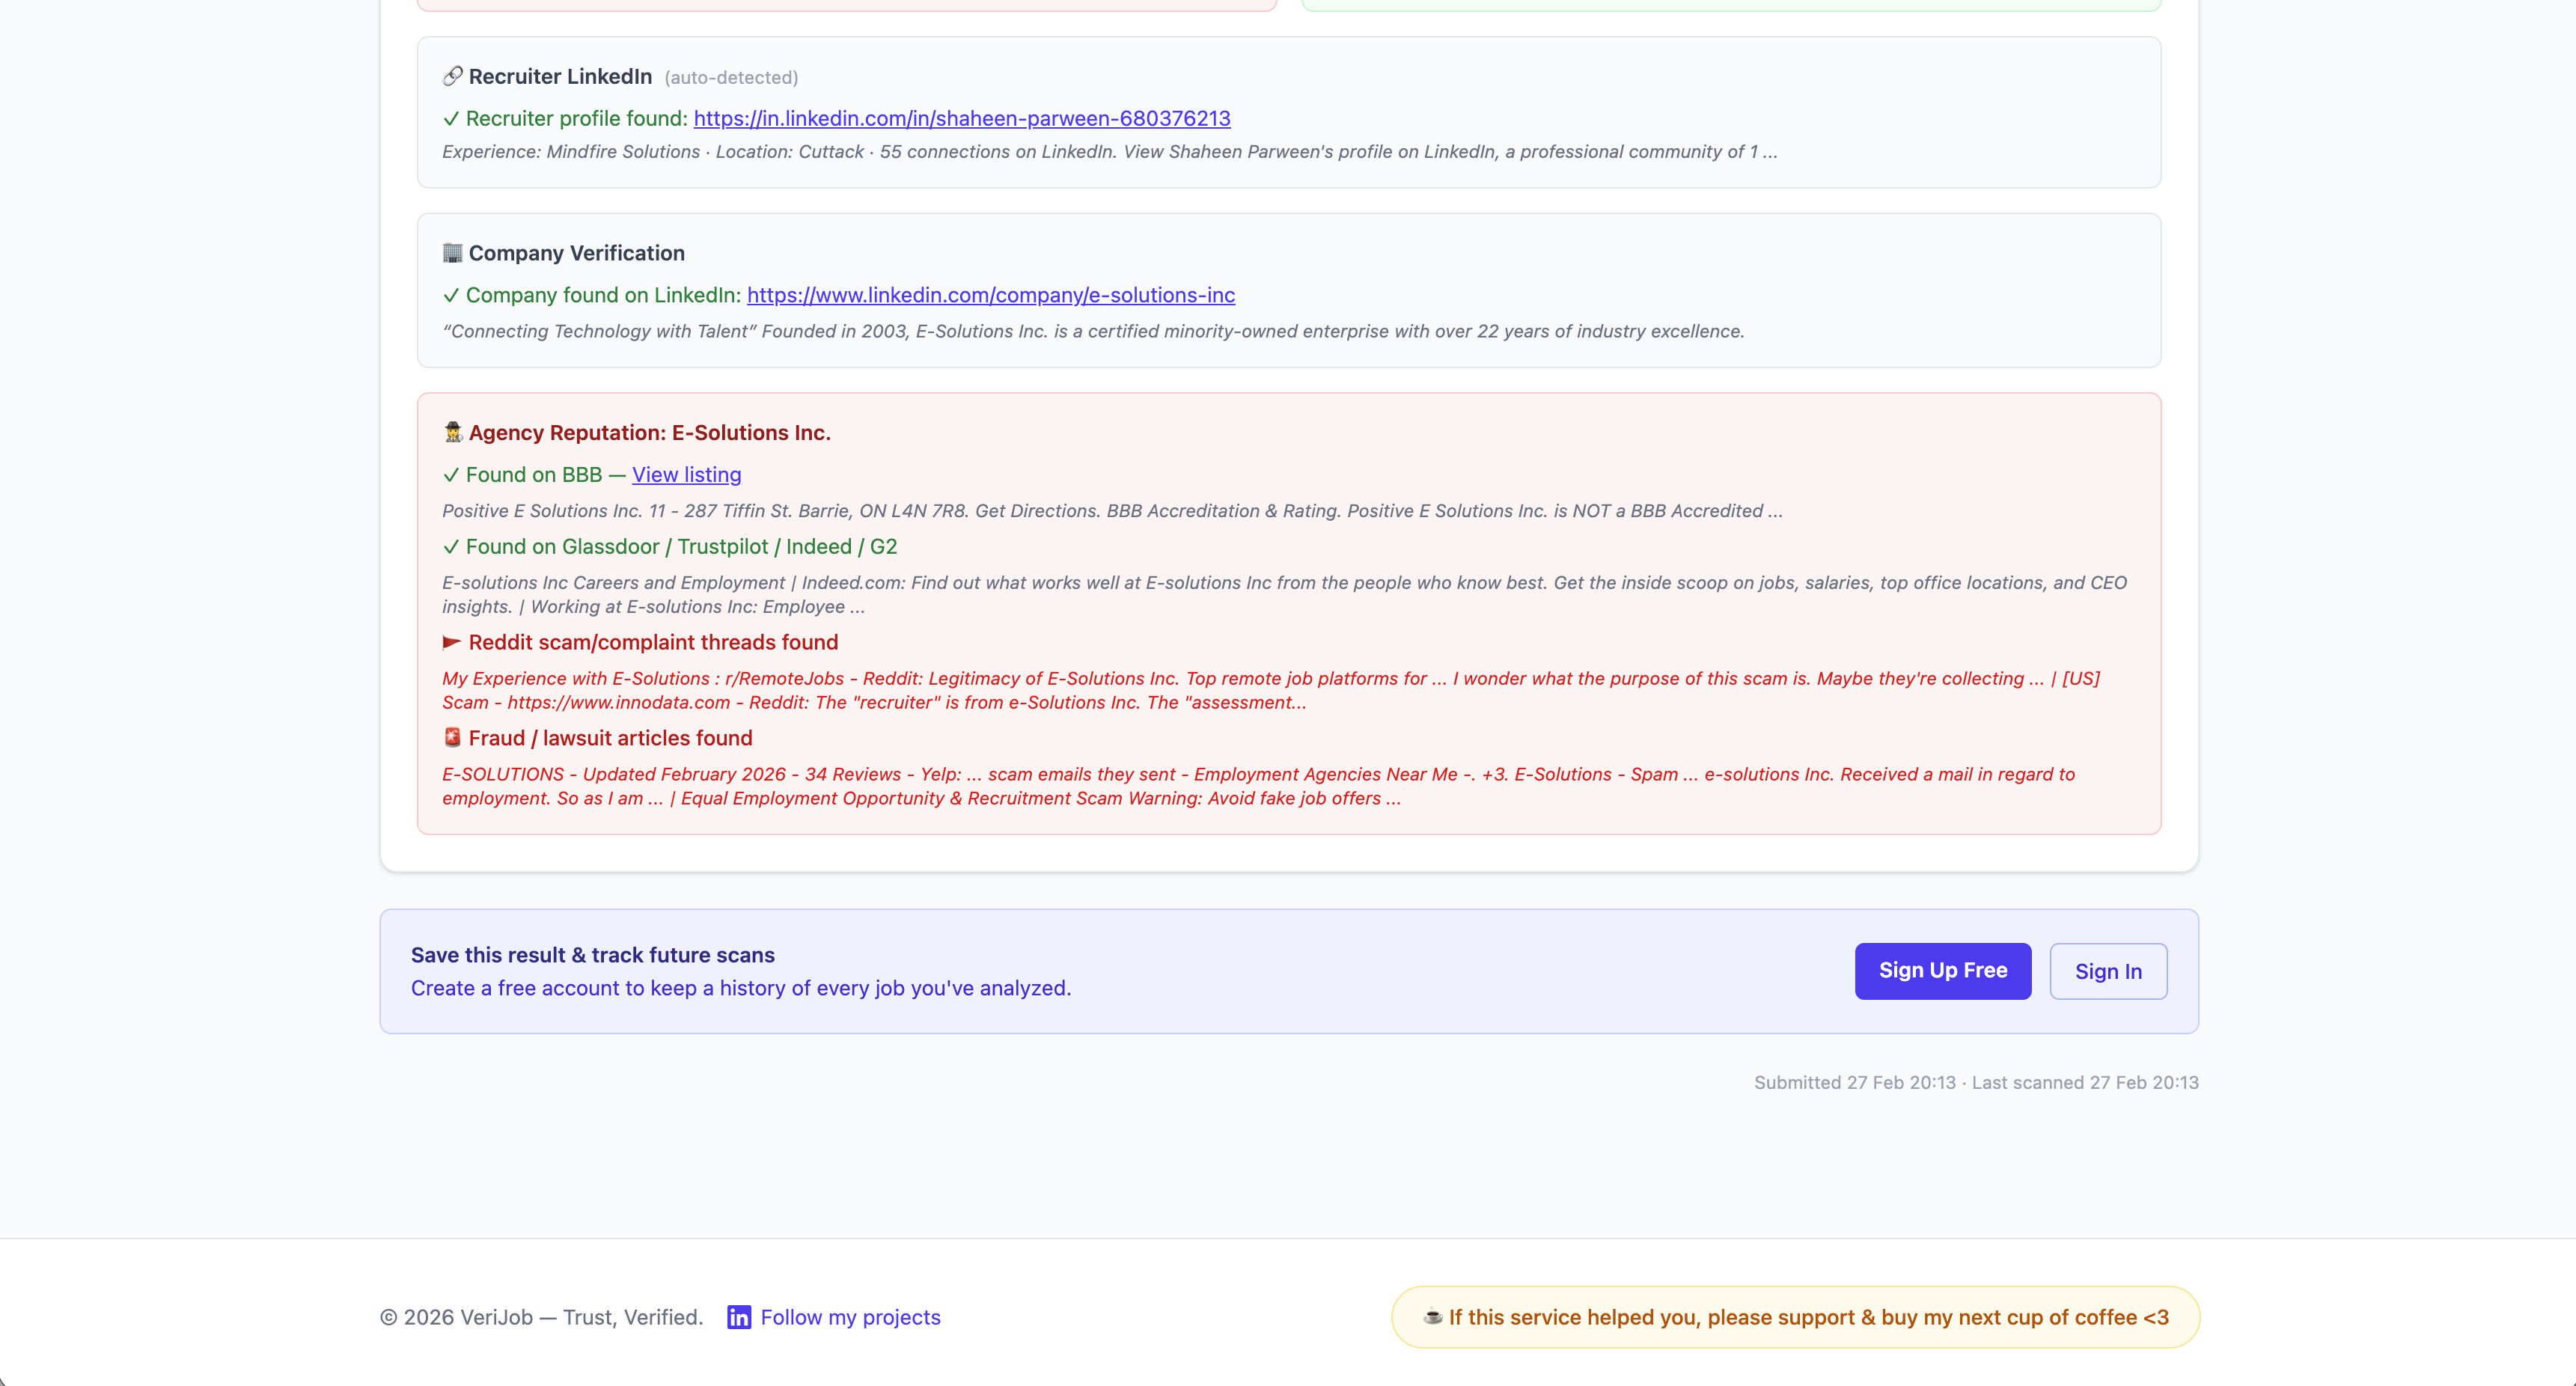
Task: Click the checkmark beside Recruiter profile found
Action: click(x=452, y=118)
